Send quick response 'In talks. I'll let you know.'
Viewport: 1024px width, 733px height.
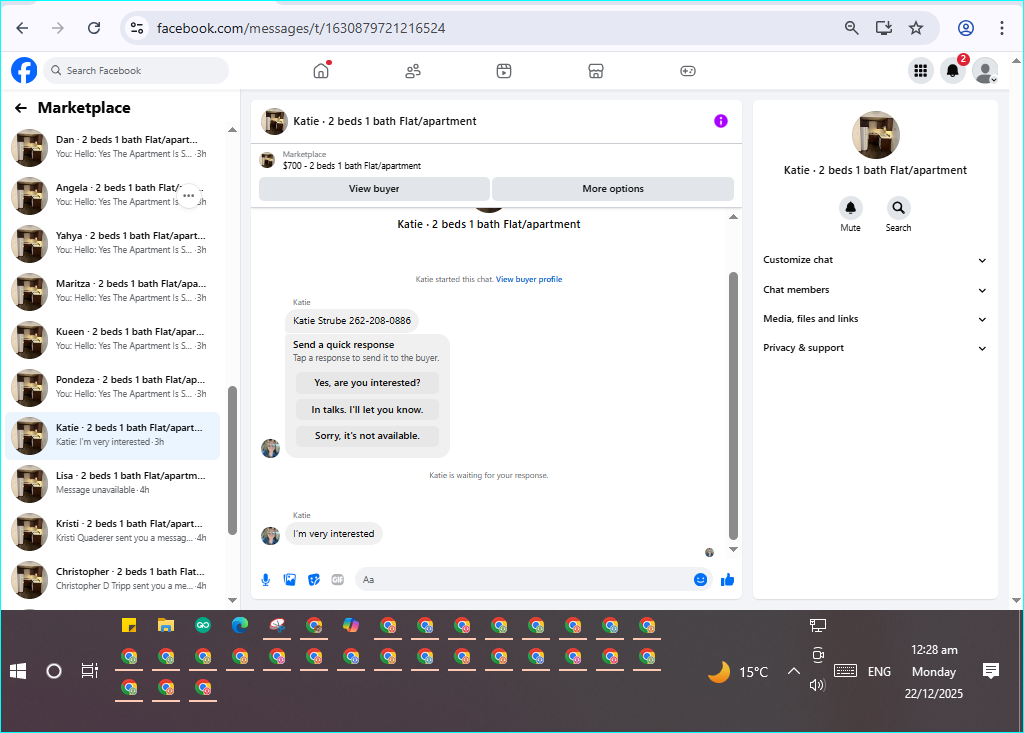[367, 410]
